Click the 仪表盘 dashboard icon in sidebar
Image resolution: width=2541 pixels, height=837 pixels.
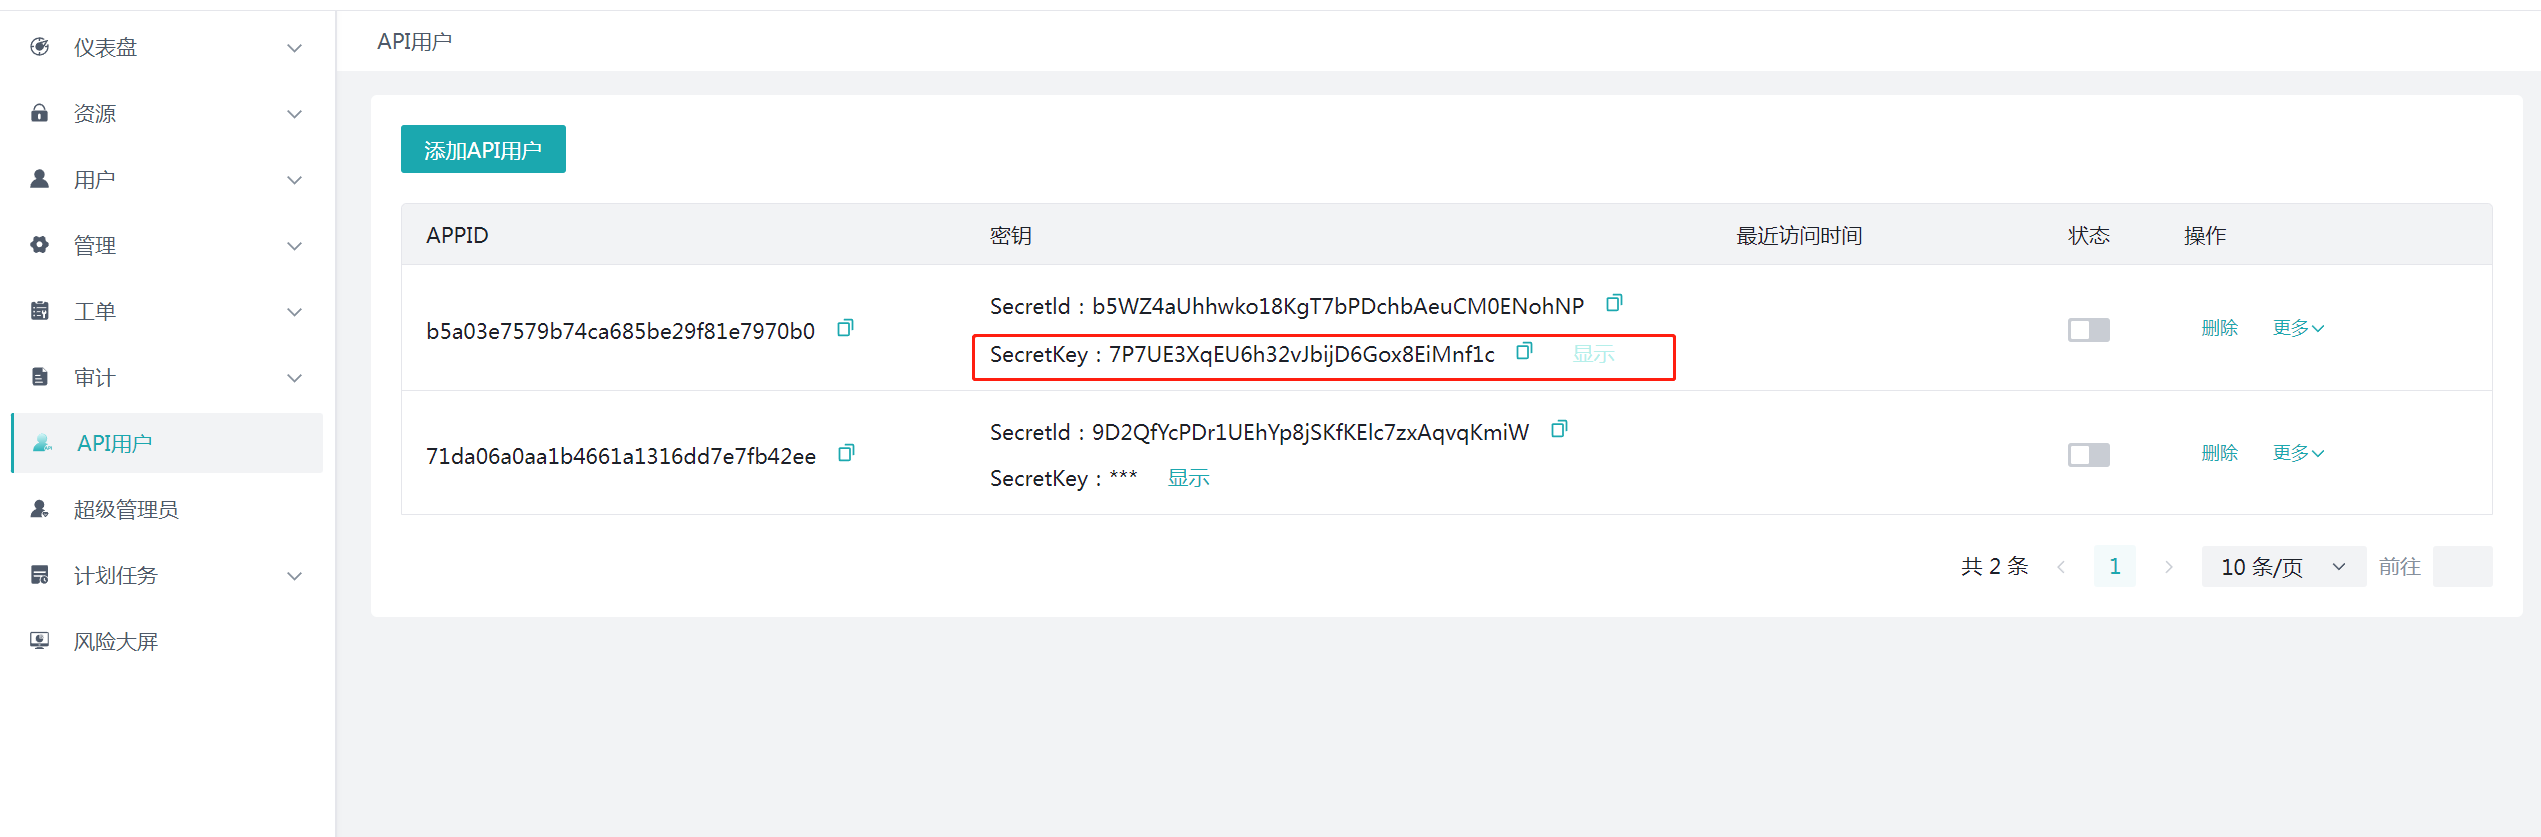click(x=40, y=47)
